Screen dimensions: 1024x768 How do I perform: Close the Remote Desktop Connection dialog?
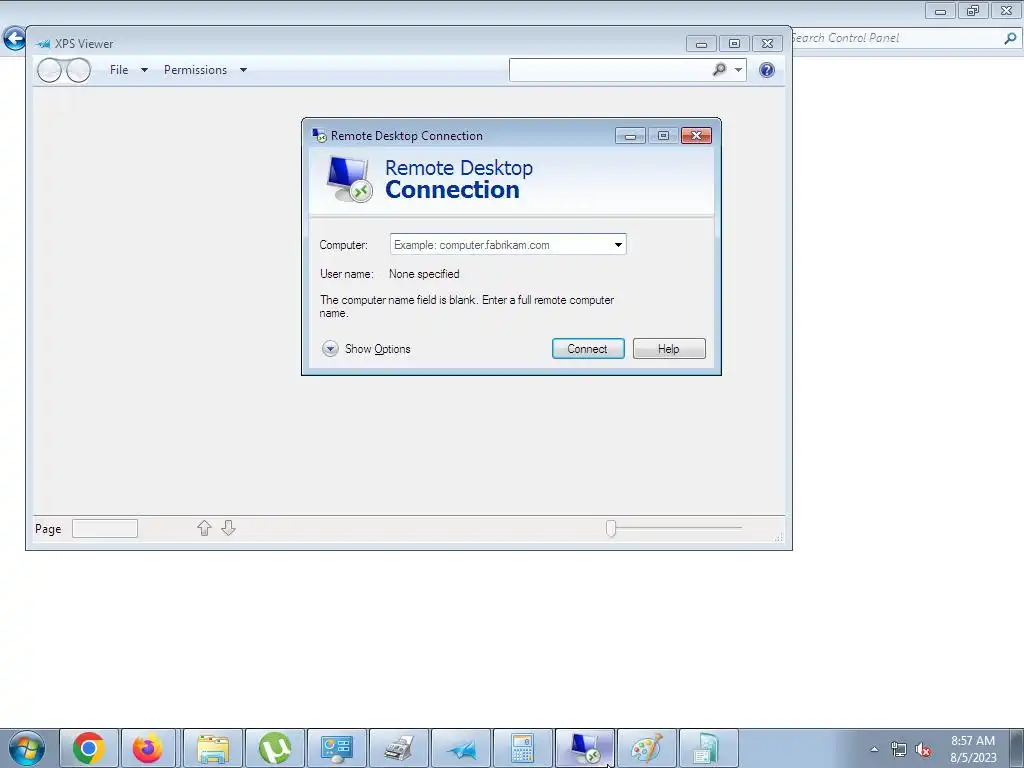[x=696, y=135]
